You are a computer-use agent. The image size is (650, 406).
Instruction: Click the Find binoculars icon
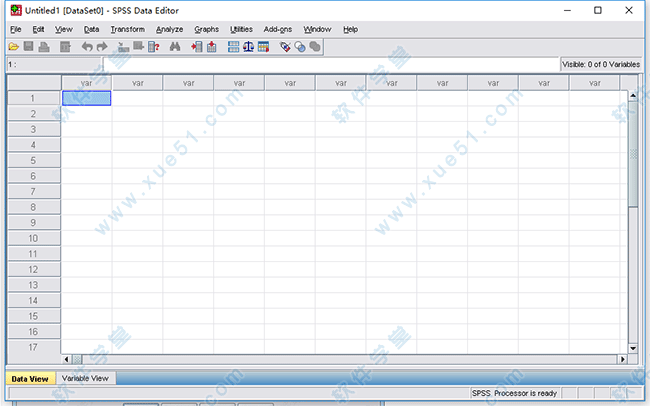175,47
